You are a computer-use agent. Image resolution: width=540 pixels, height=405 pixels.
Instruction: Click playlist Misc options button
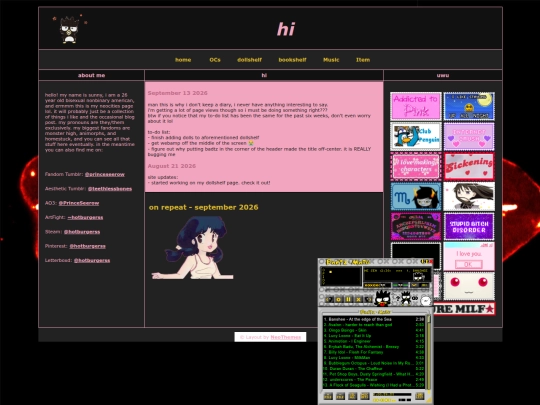point(365,396)
